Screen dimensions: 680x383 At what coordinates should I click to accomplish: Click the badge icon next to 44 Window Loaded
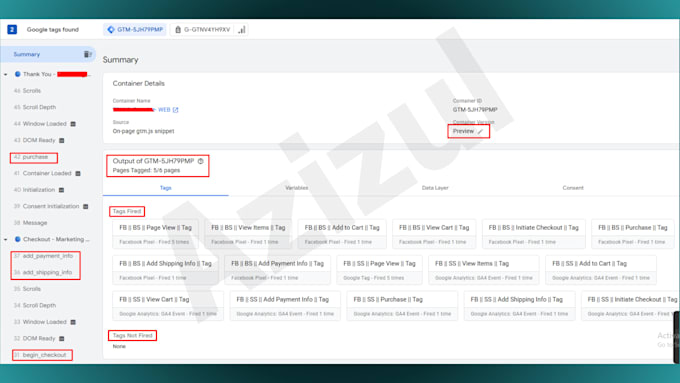pyautogui.click(x=73, y=124)
